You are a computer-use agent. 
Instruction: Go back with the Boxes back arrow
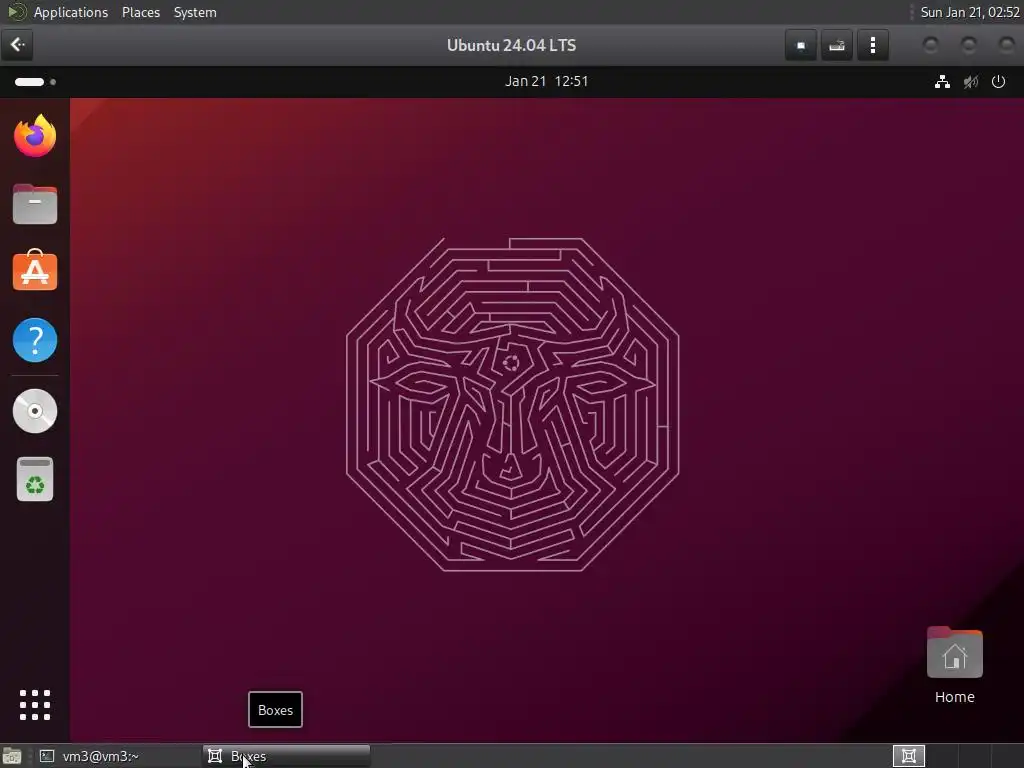[18, 45]
